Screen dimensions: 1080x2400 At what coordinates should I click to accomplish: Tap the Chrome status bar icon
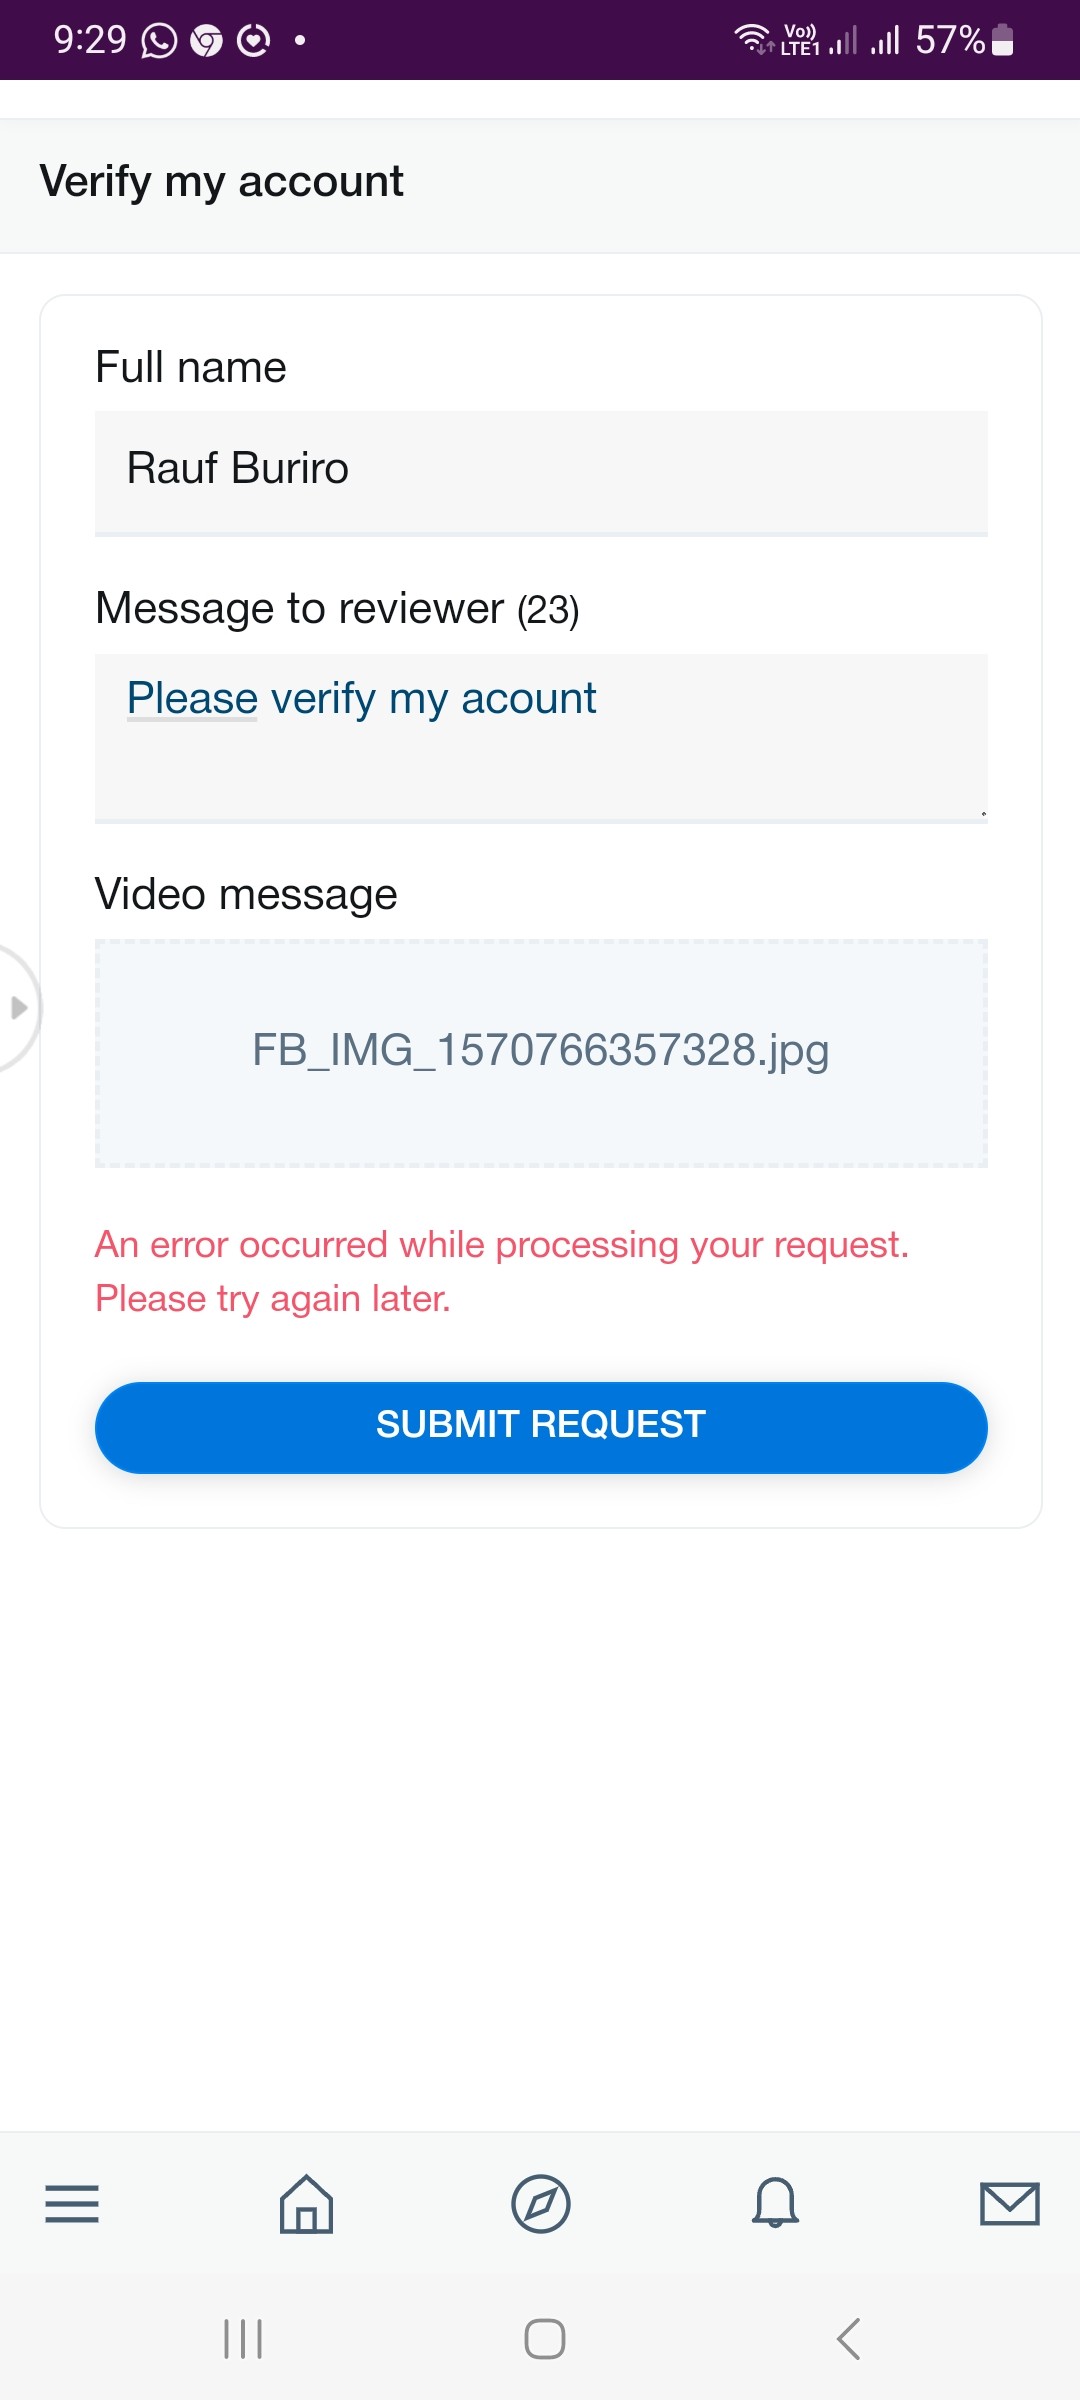pyautogui.click(x=206, y=41)
